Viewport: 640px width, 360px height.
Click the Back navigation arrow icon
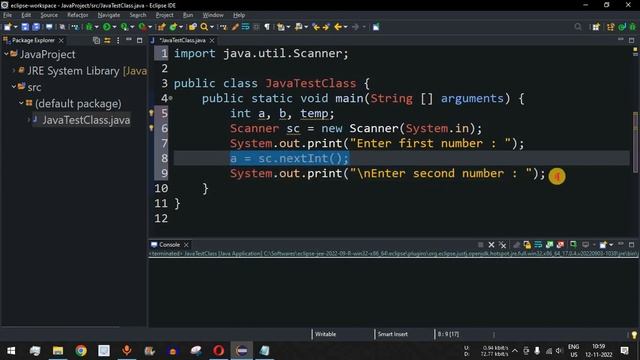[x=338, y=27]
